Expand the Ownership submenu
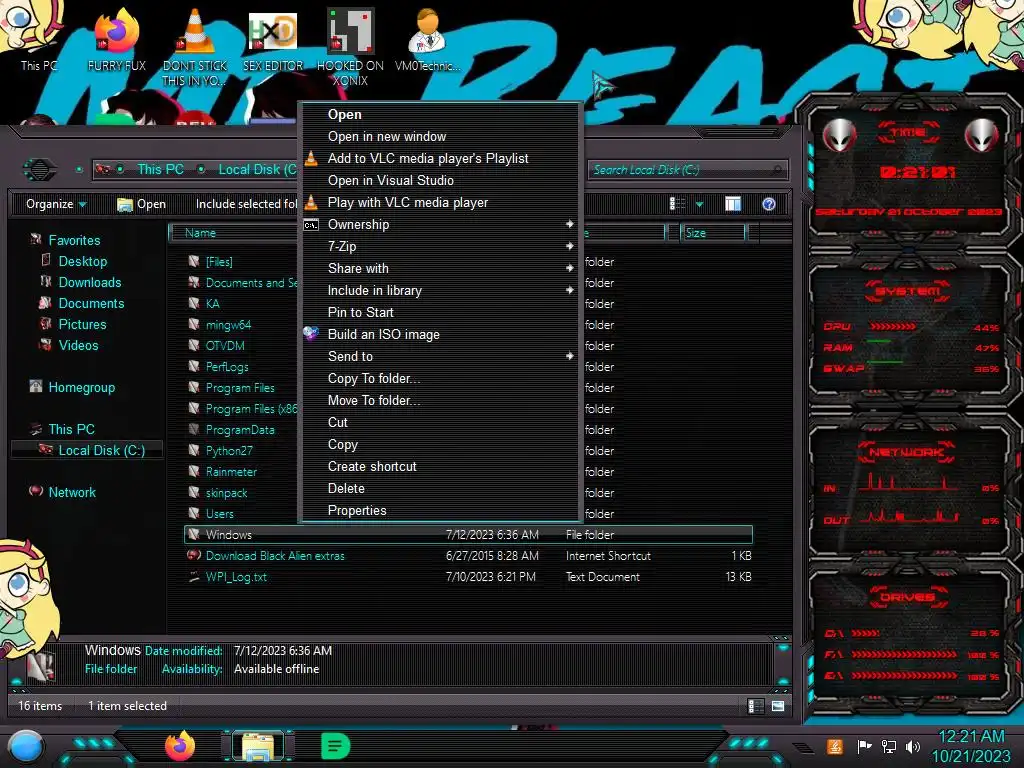The image size is (1024, 768). click(x=440, y=225)
